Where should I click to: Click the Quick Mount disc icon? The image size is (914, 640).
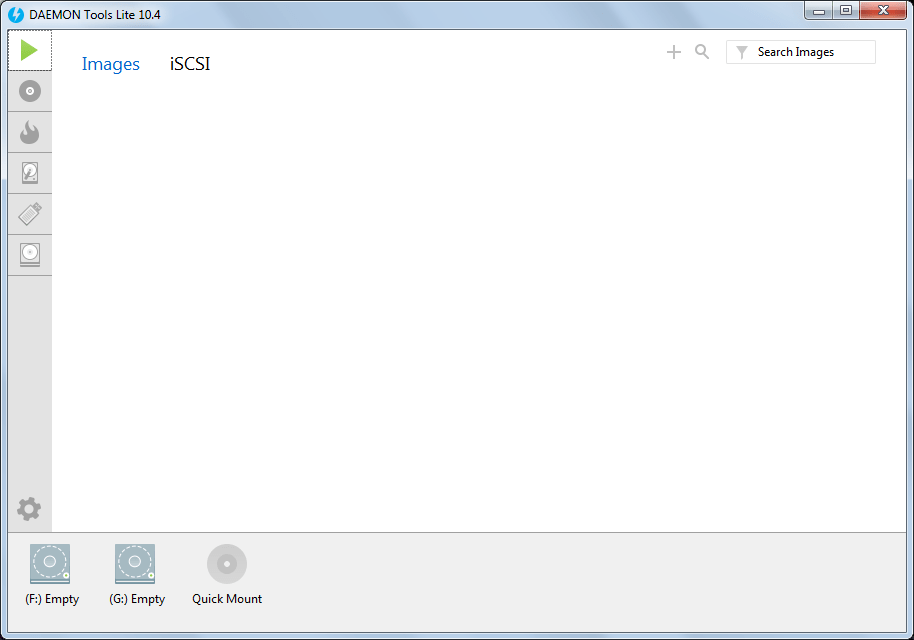pyautogui.click(x=226, y=563)
